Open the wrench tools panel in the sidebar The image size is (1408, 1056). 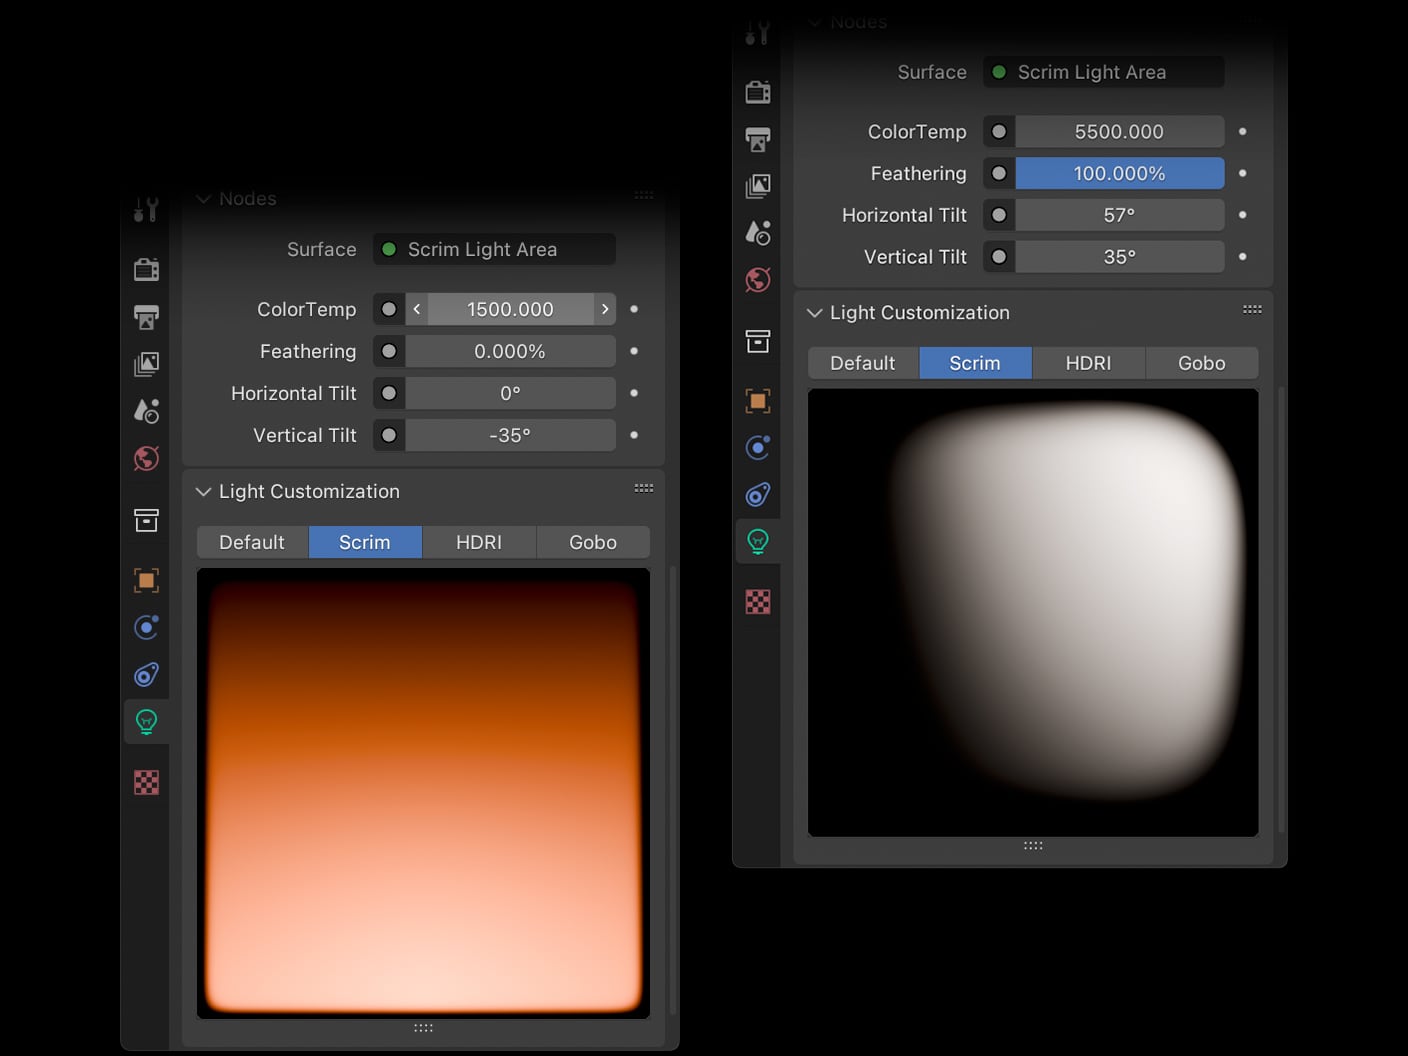(147, 210)
